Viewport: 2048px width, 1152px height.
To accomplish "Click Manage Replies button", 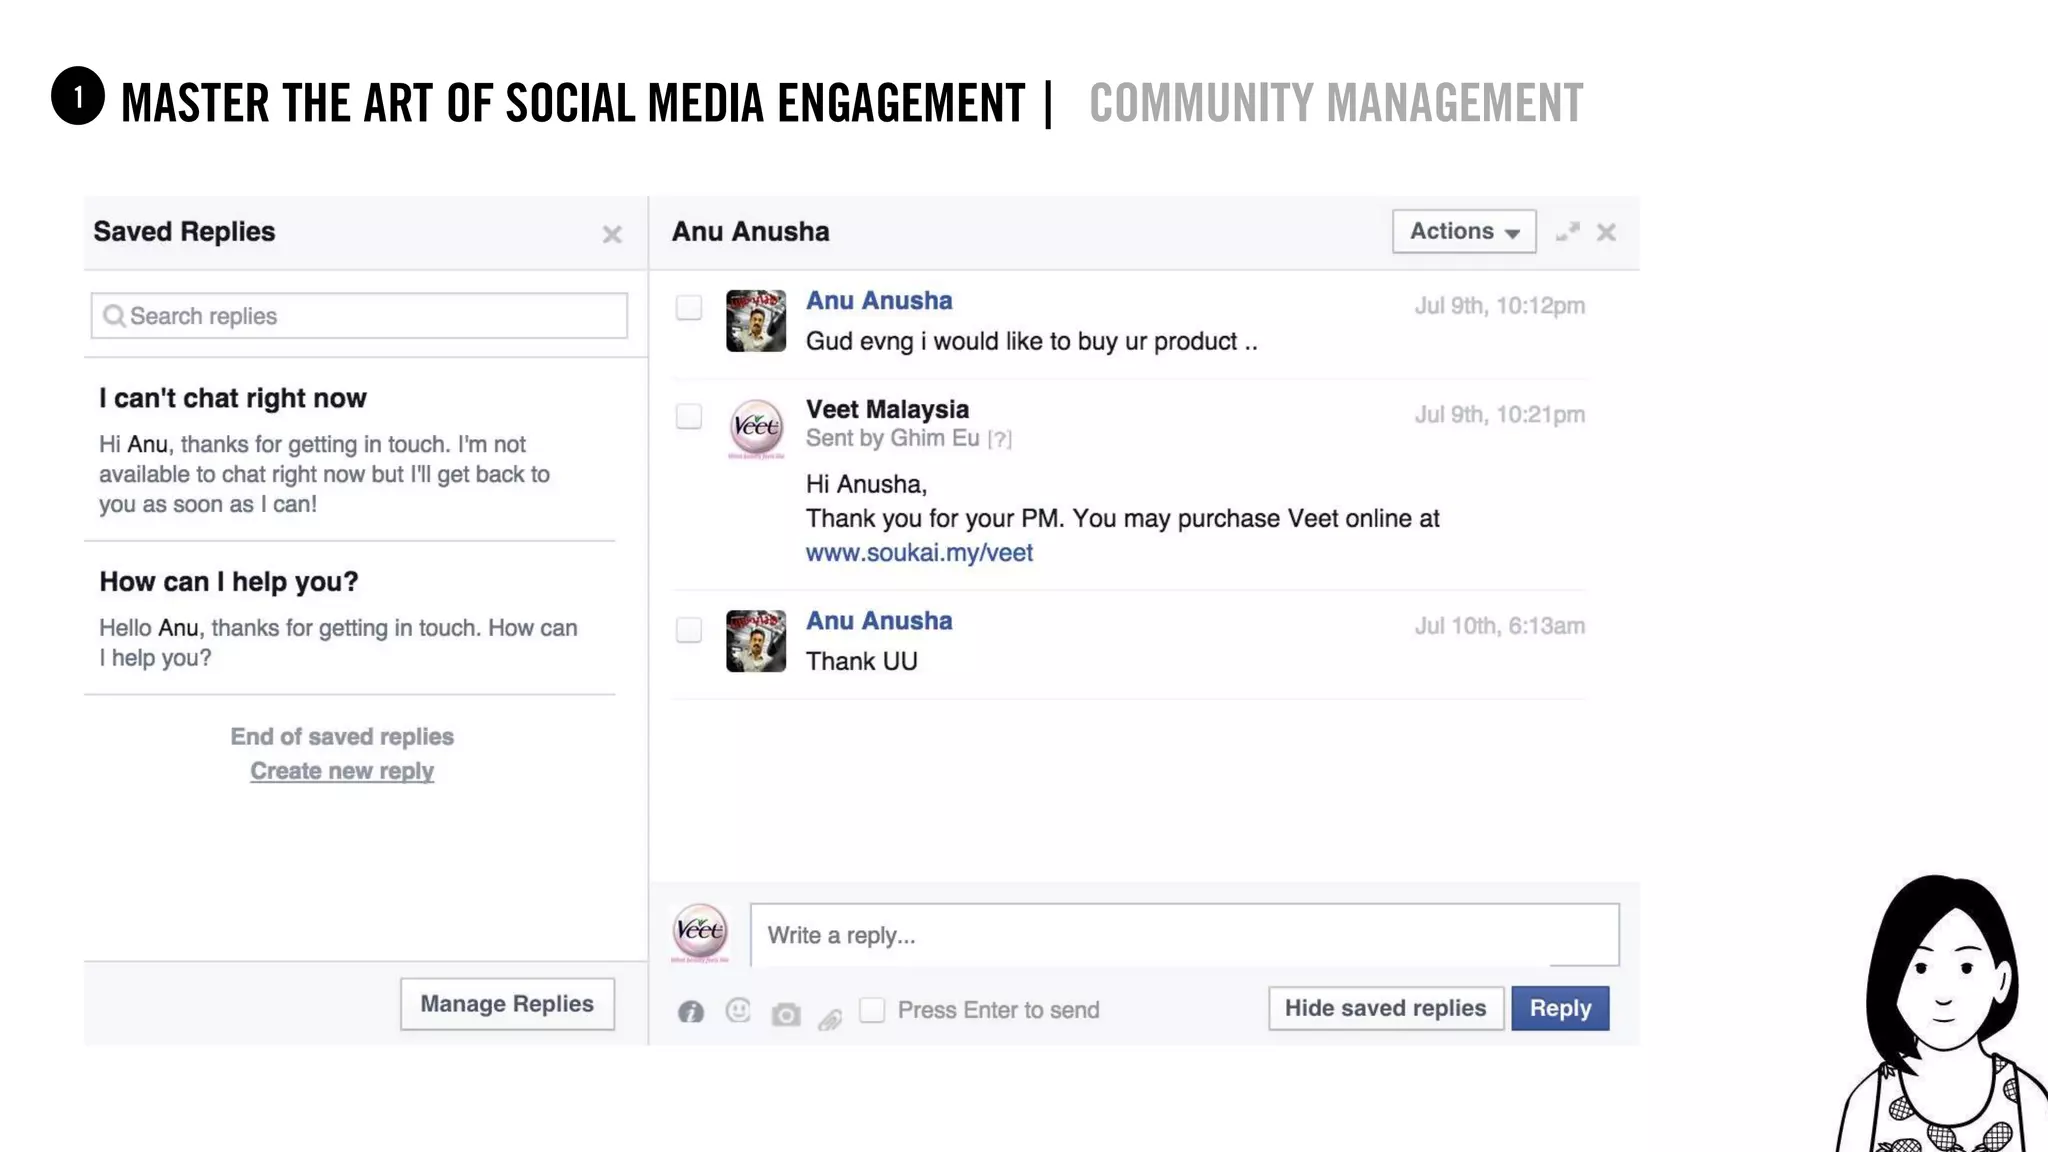I will click(507, 1004).
